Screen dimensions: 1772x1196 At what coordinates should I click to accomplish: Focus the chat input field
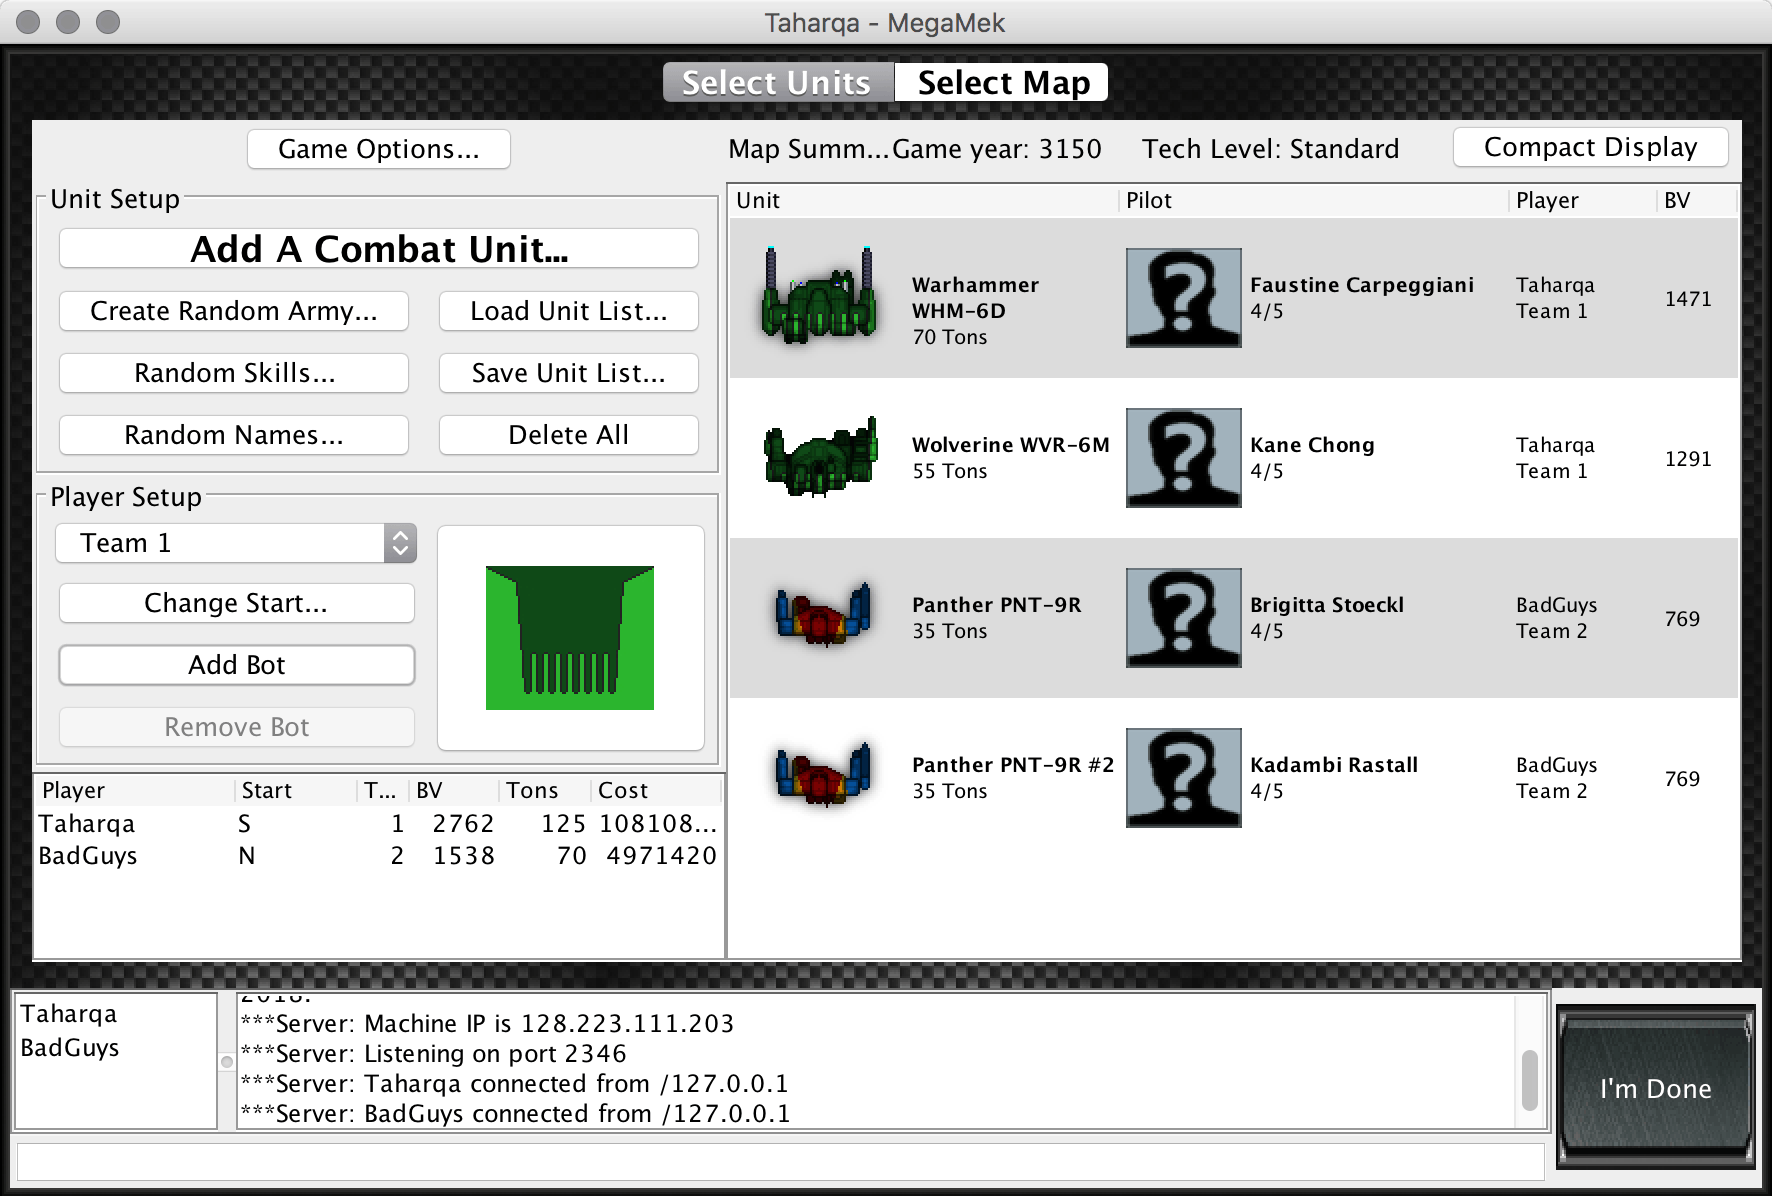coord(781,1162)
